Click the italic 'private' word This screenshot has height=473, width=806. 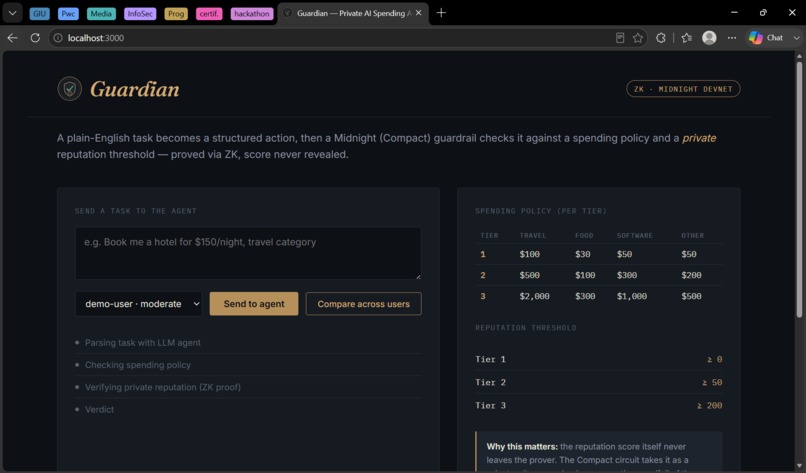pos(699,138)
